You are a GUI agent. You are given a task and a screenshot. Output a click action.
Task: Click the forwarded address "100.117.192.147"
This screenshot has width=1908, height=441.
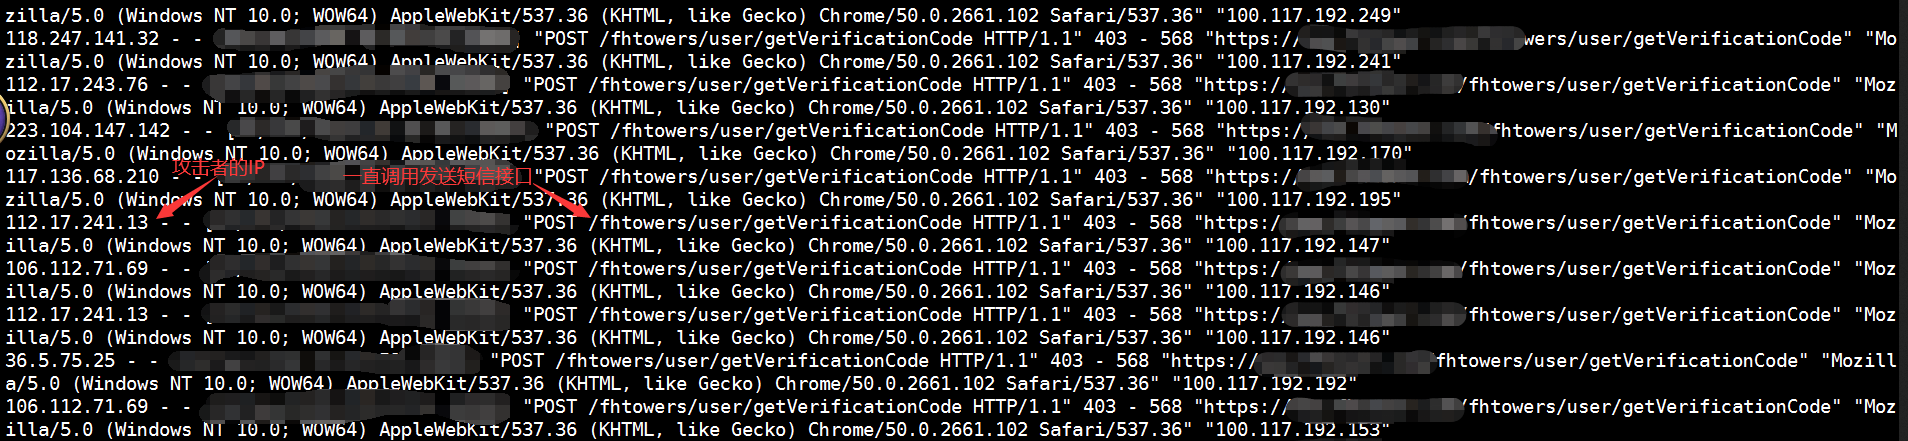click(1297, 246)
